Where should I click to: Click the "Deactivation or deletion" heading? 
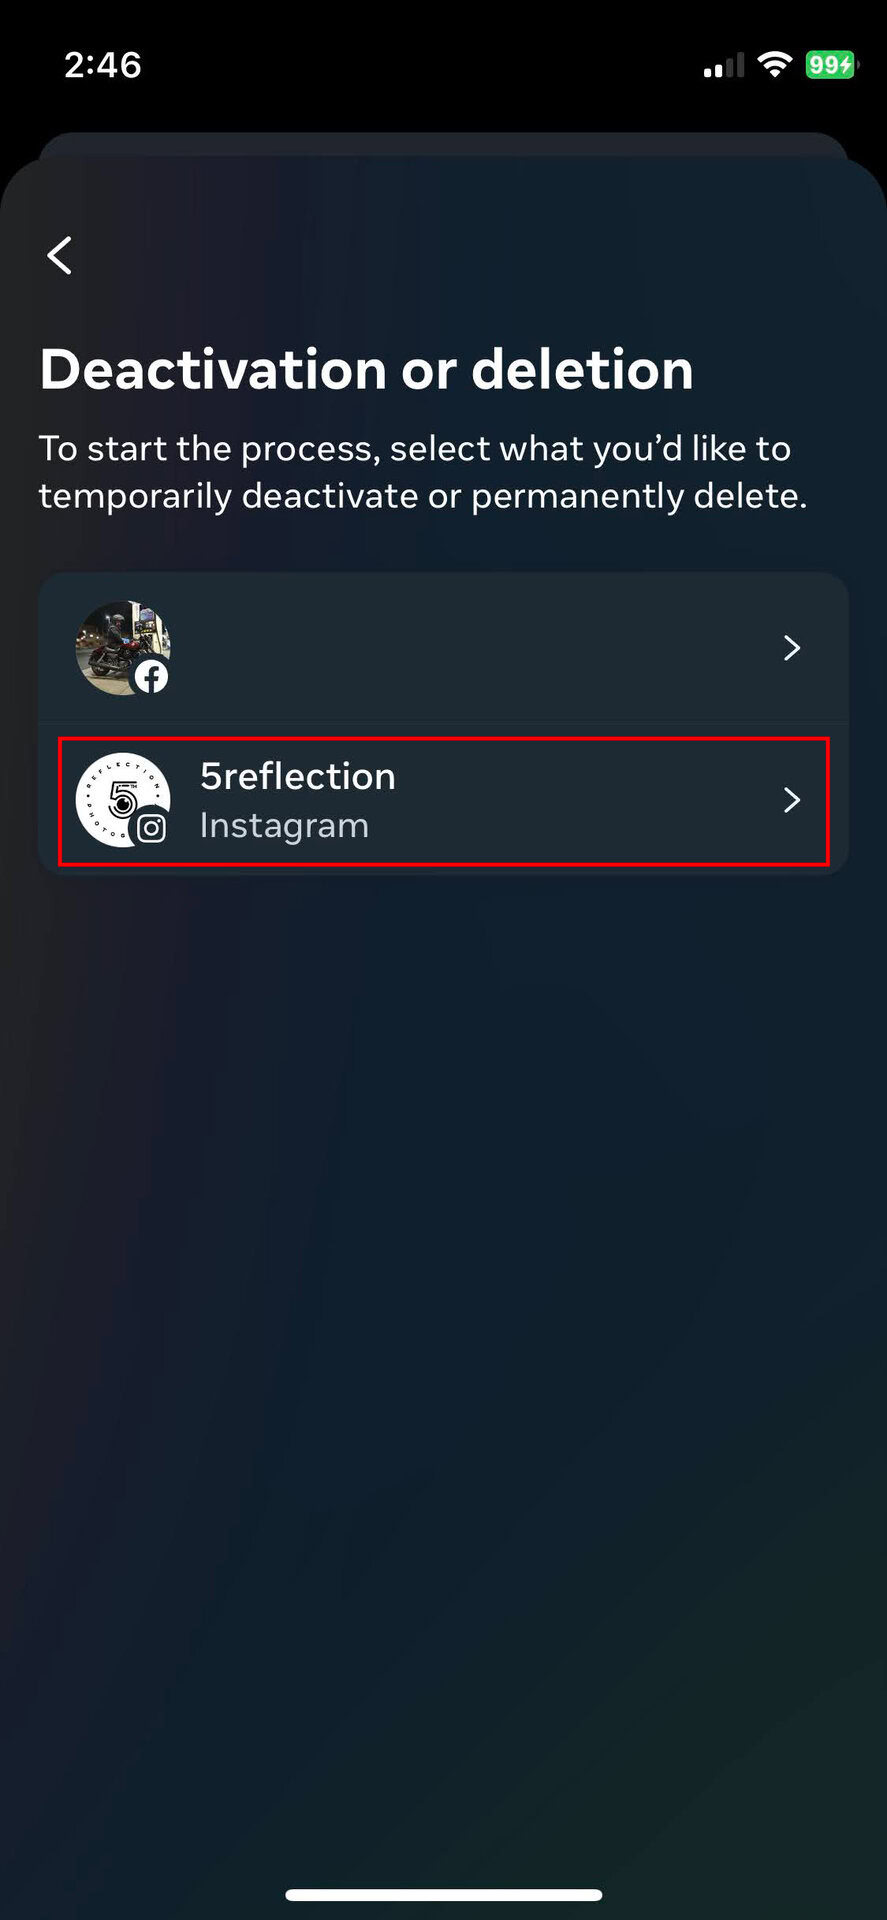pos(366,369)
